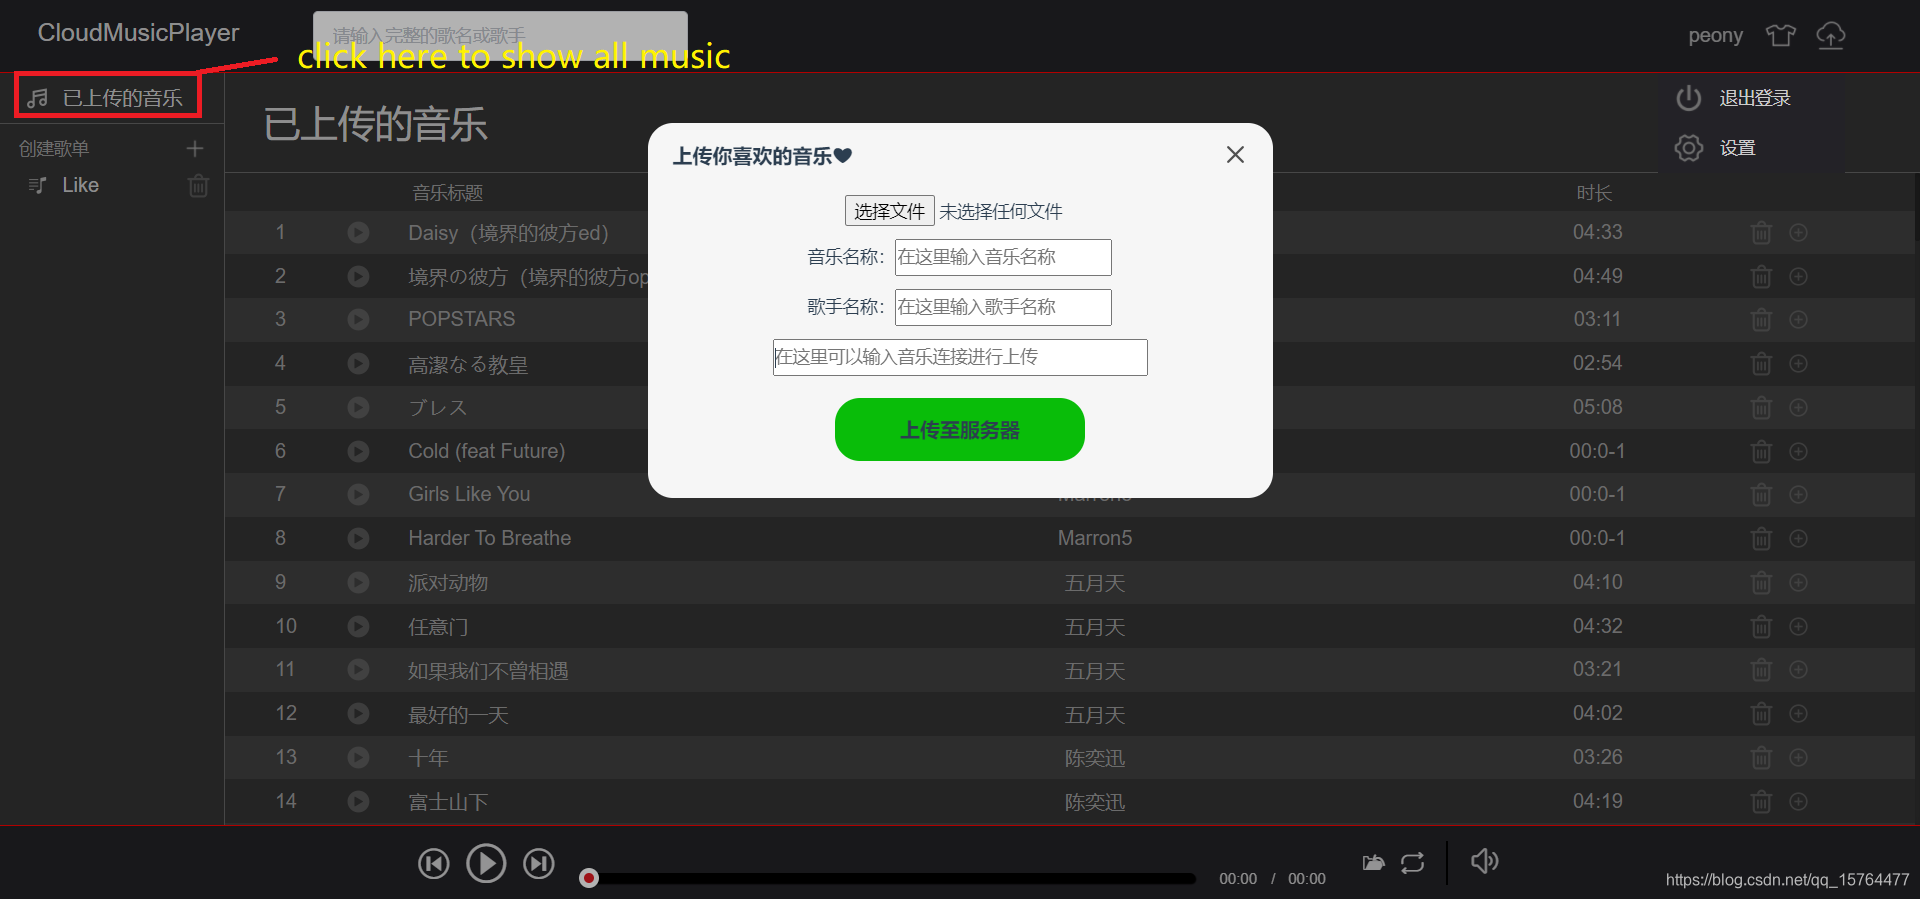This screenshot has width=1920, height=899.
Task: Delete the Like playlist via trash icon
Action: click(x=198, y=185)
